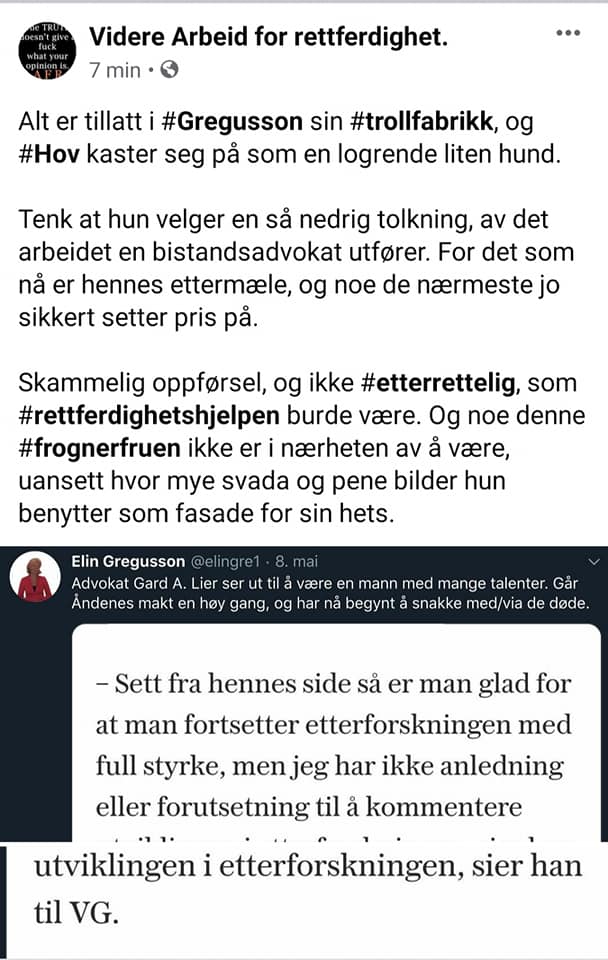The width and height of the screenshot is (608, 960).
Task: Follow the #trollfabrikk hashtag
Action: (422, 121)
